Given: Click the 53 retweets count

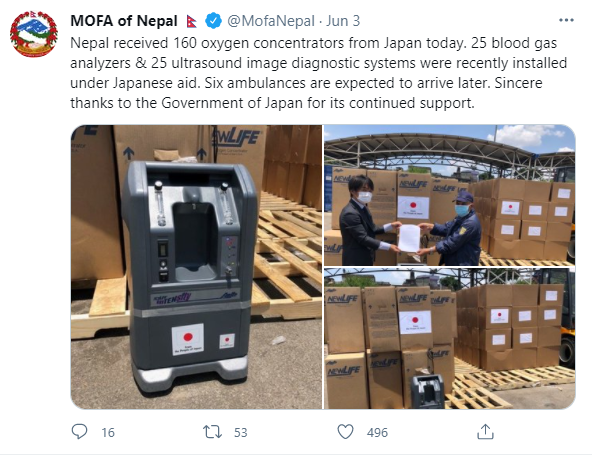Looking at the screenshot, I should 240,432.
